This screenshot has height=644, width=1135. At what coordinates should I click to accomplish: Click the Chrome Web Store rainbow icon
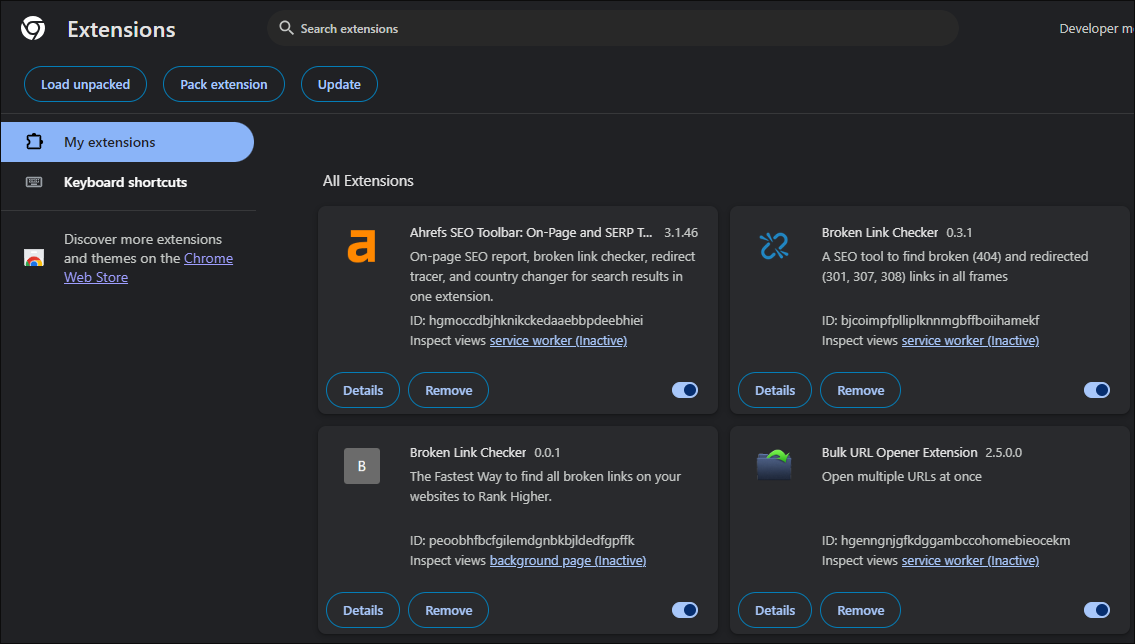34,258
